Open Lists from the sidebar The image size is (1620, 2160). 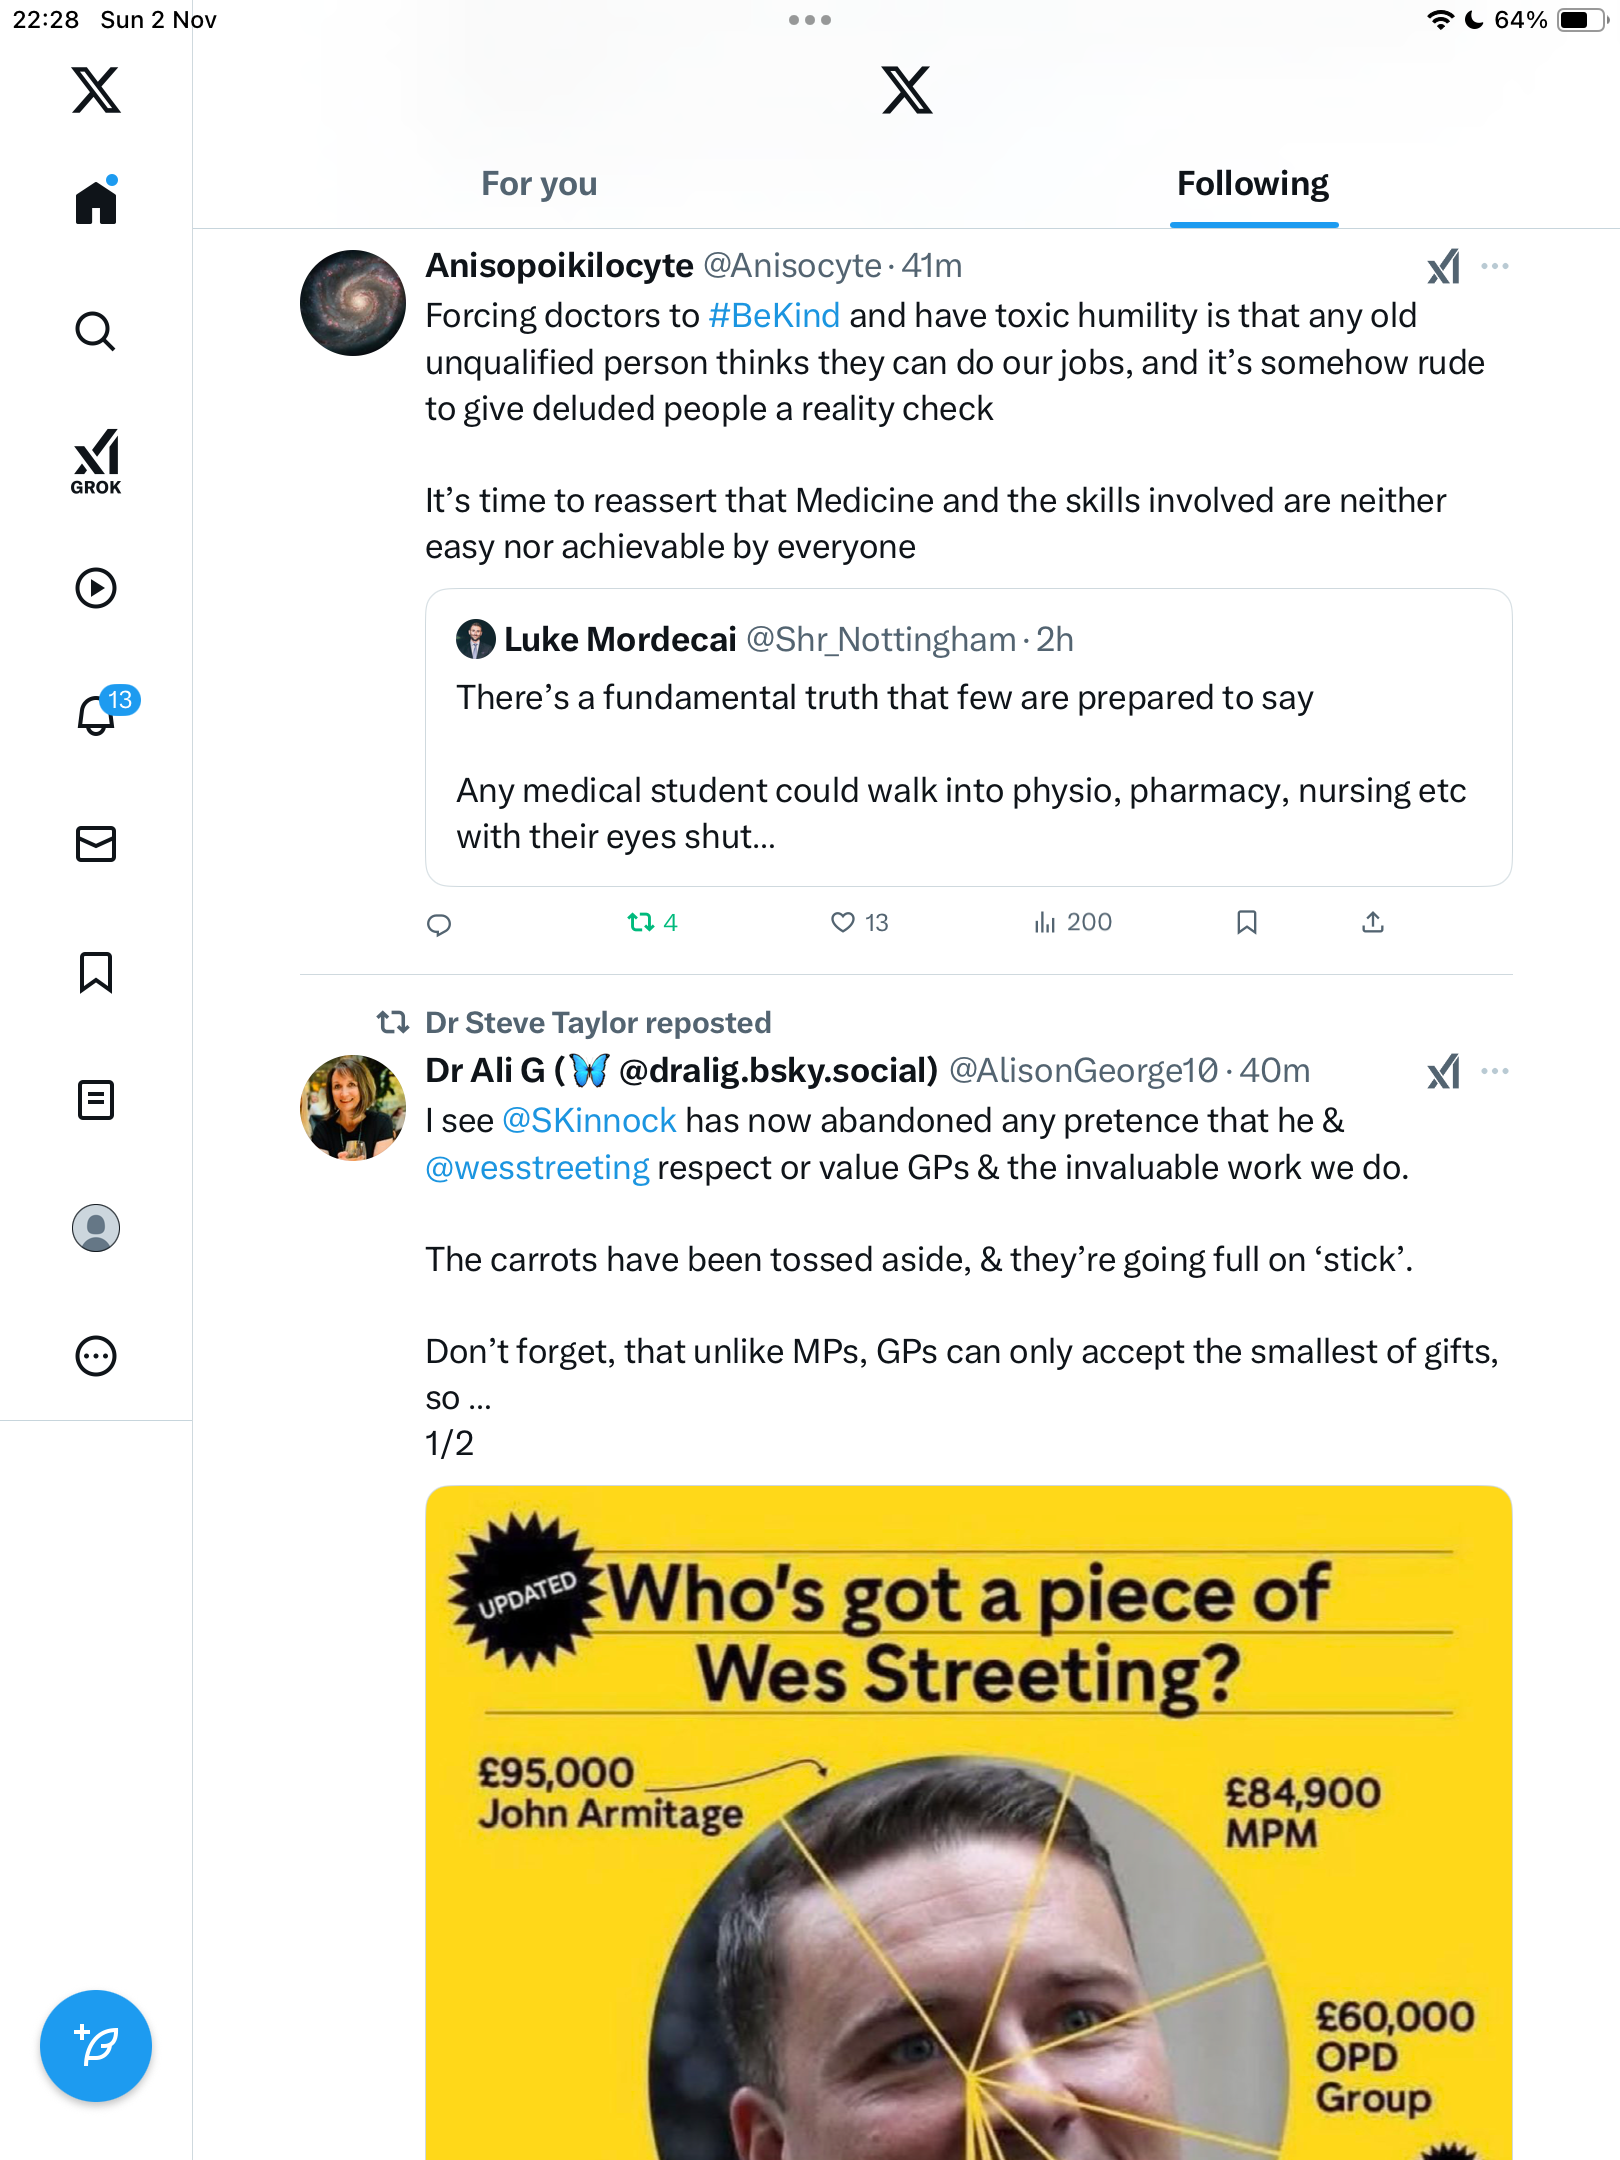pos(96,1100)
